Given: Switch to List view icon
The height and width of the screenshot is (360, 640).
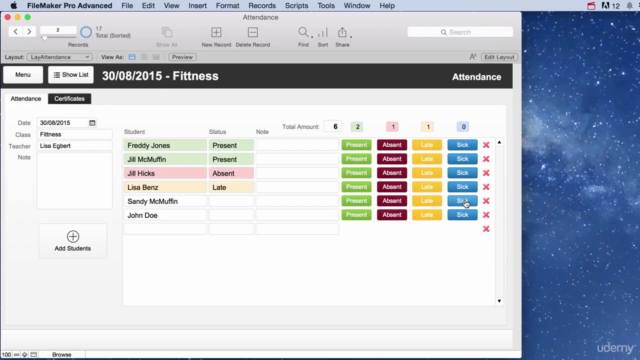Looking at the screenshot, I should pos(144,57).
